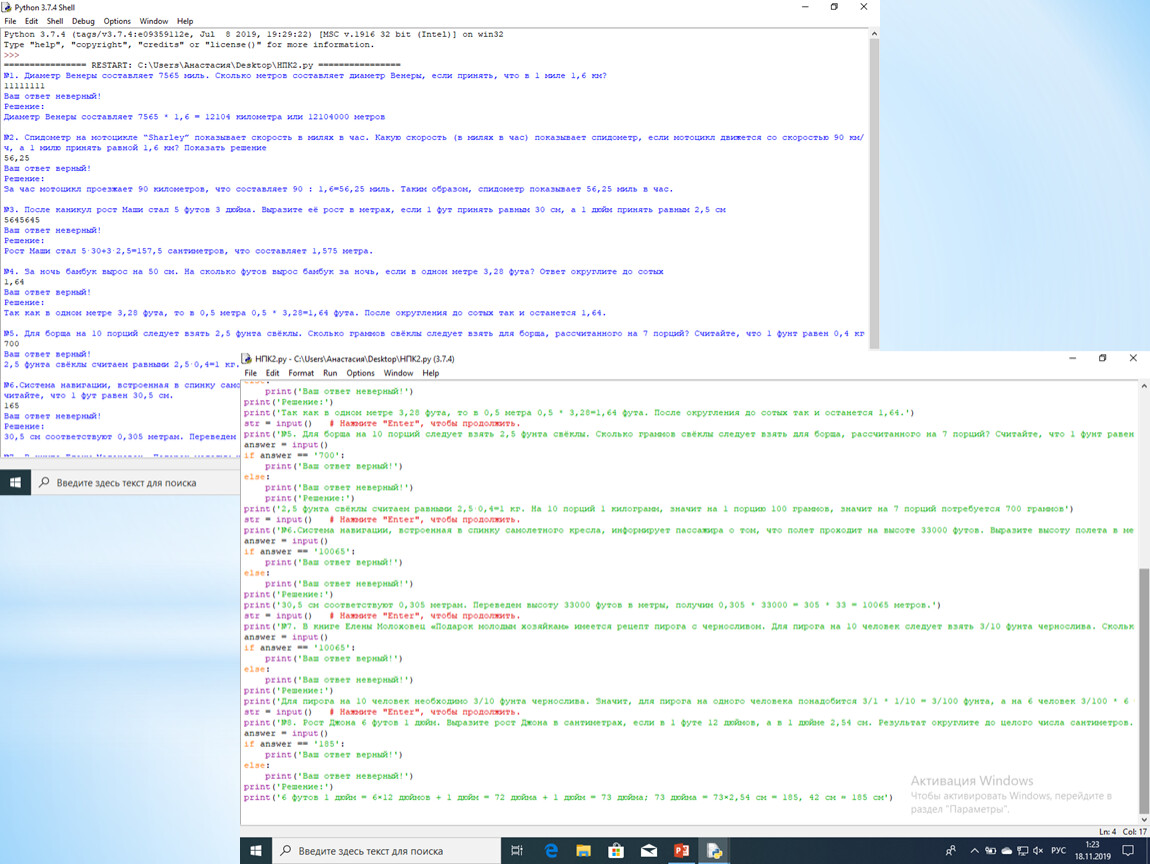The height and width of the screenshot is (864, 1150).
Task: Click the Python IDLE taskbar icon
Action: tap(715, 851)
